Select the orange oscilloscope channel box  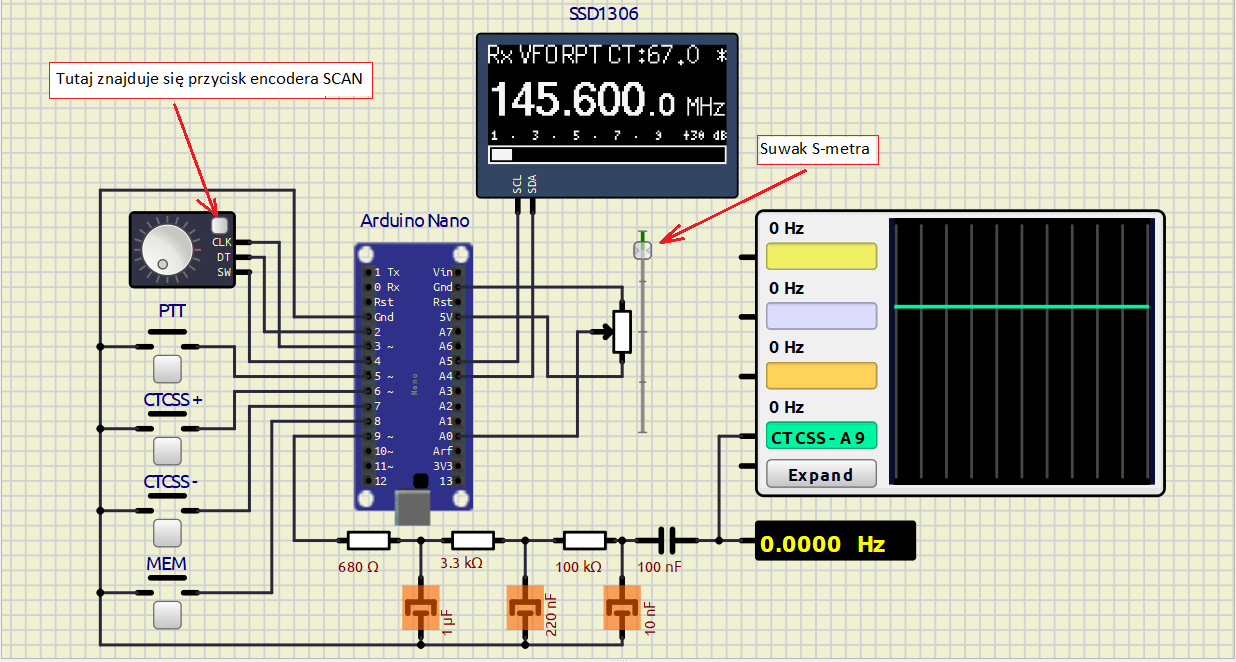click(x=821, y=376)
